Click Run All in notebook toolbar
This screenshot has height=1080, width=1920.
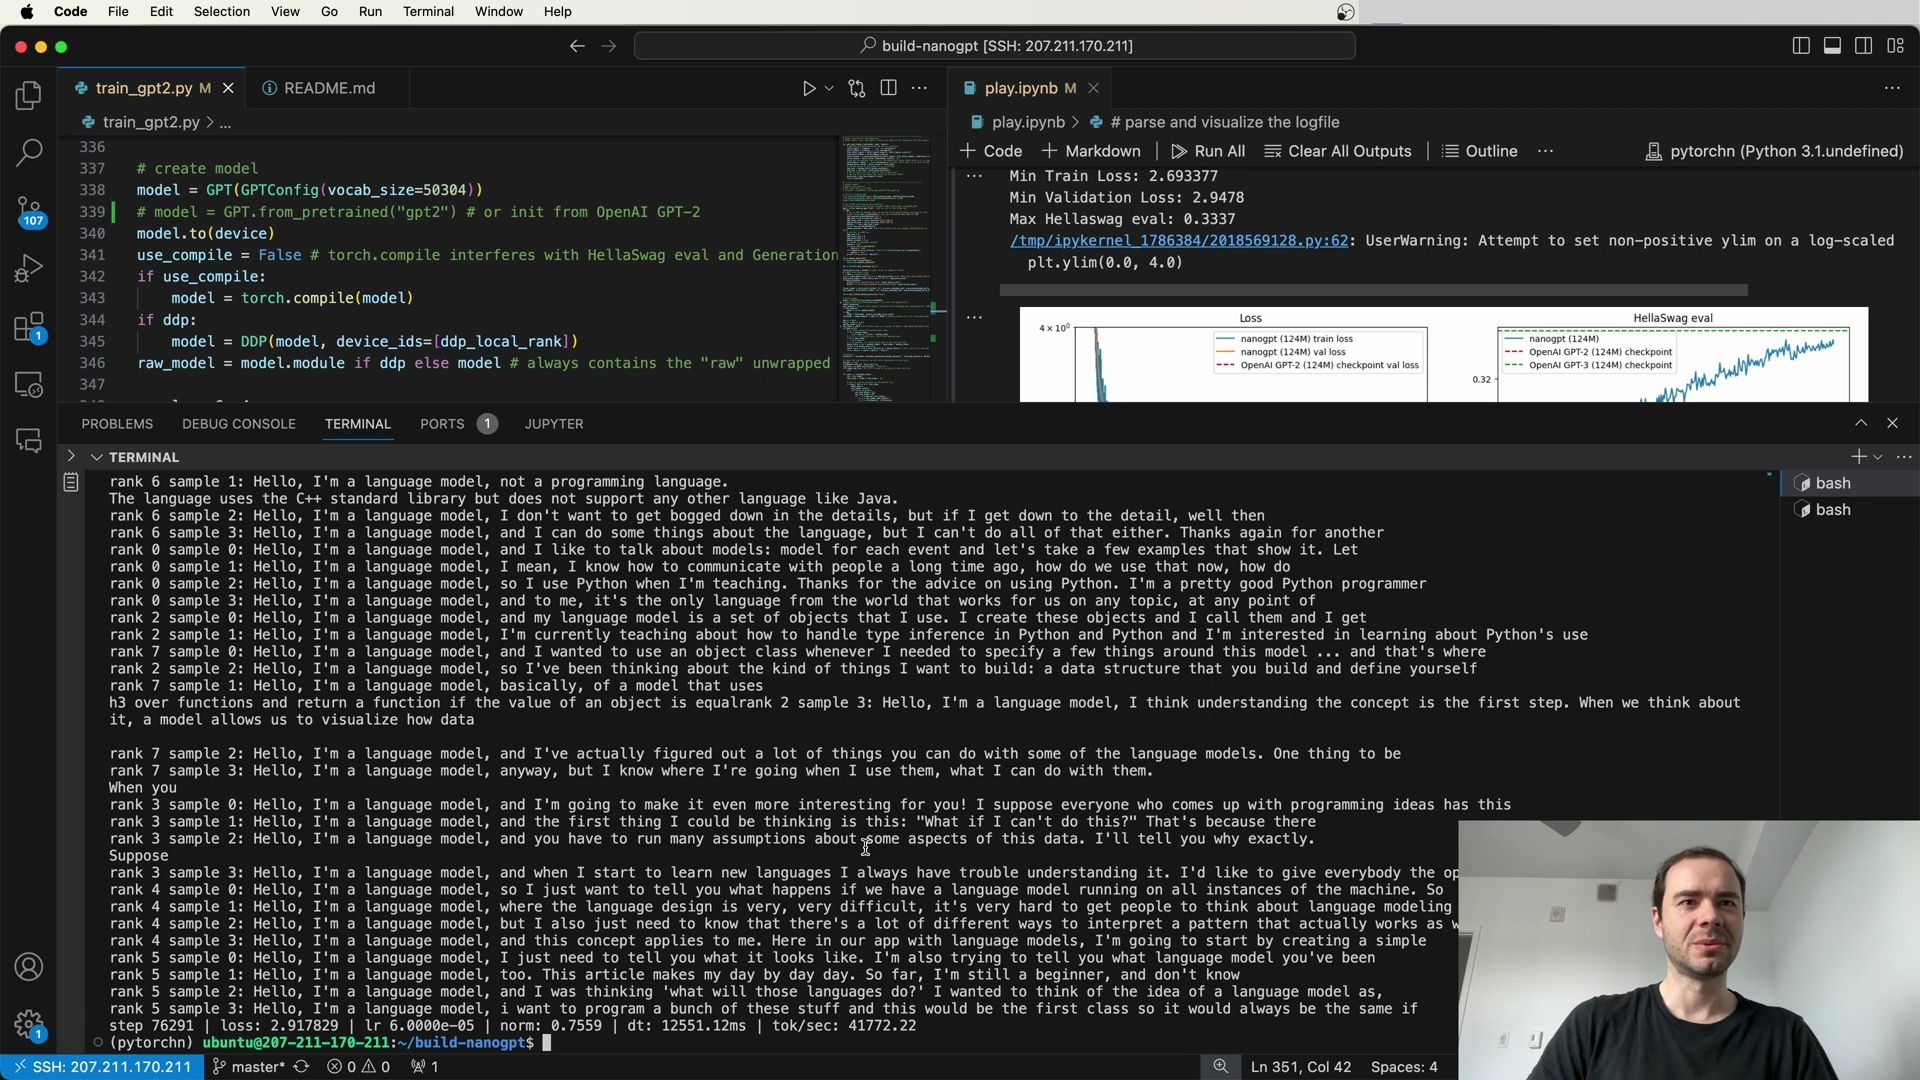pyautogui.click(x=1208, y=151)
